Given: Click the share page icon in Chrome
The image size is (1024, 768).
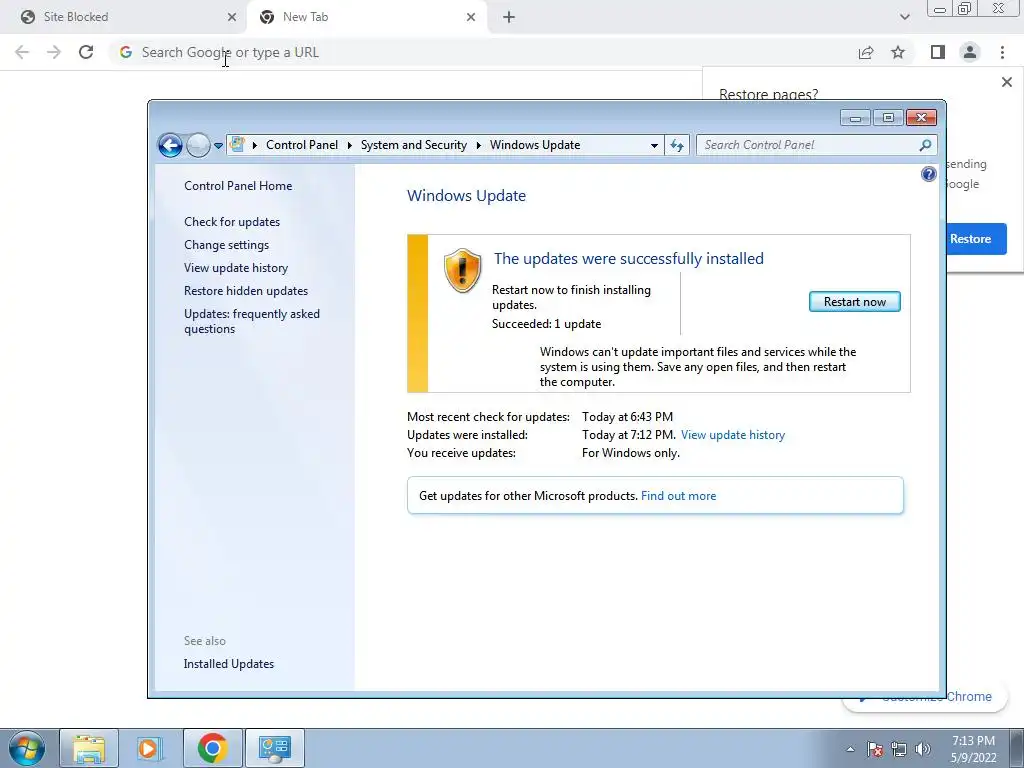Looking at the screenshot, I should pyautogui.click(x=866, y=52).
